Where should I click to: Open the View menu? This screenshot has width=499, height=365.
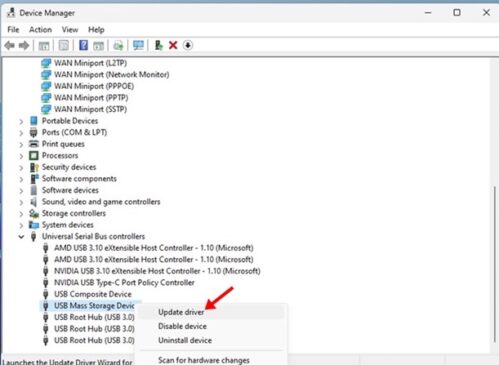coord(70,30)
